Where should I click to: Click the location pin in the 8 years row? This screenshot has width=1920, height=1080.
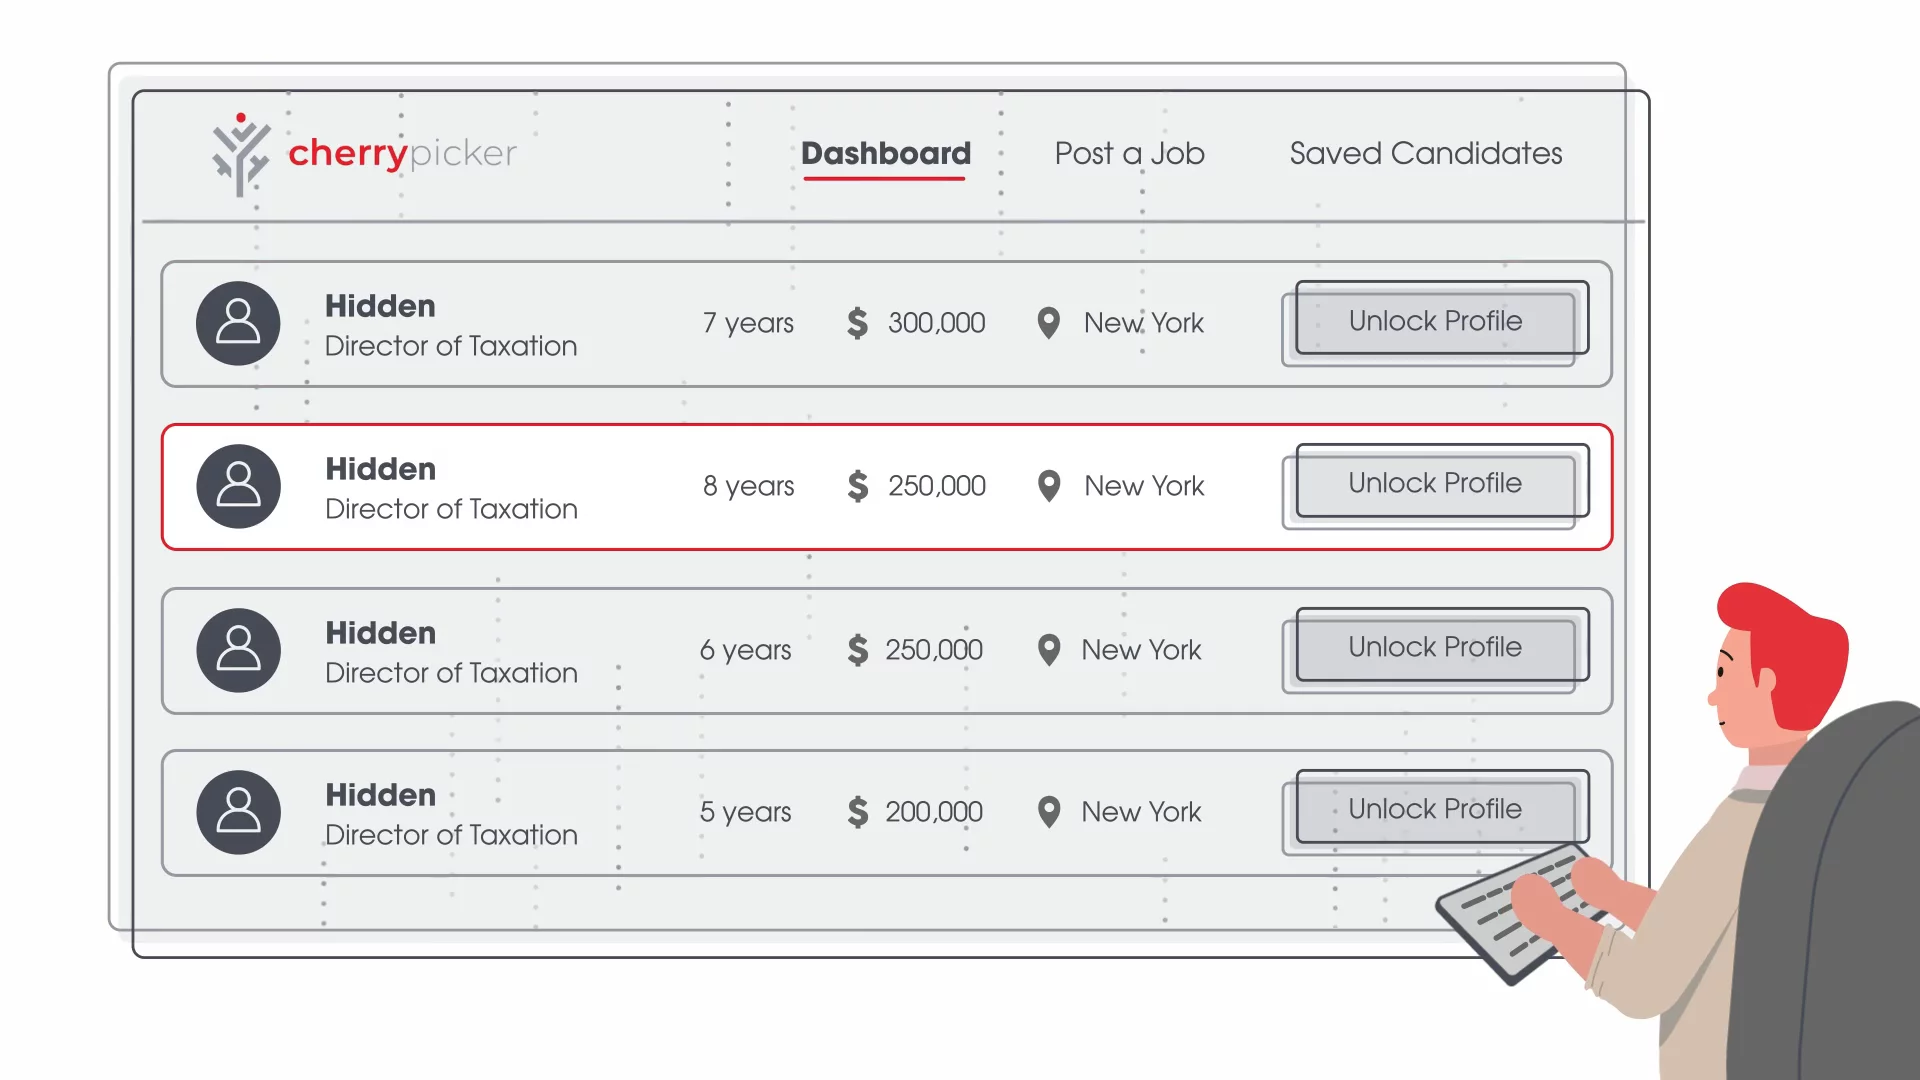1048,486
